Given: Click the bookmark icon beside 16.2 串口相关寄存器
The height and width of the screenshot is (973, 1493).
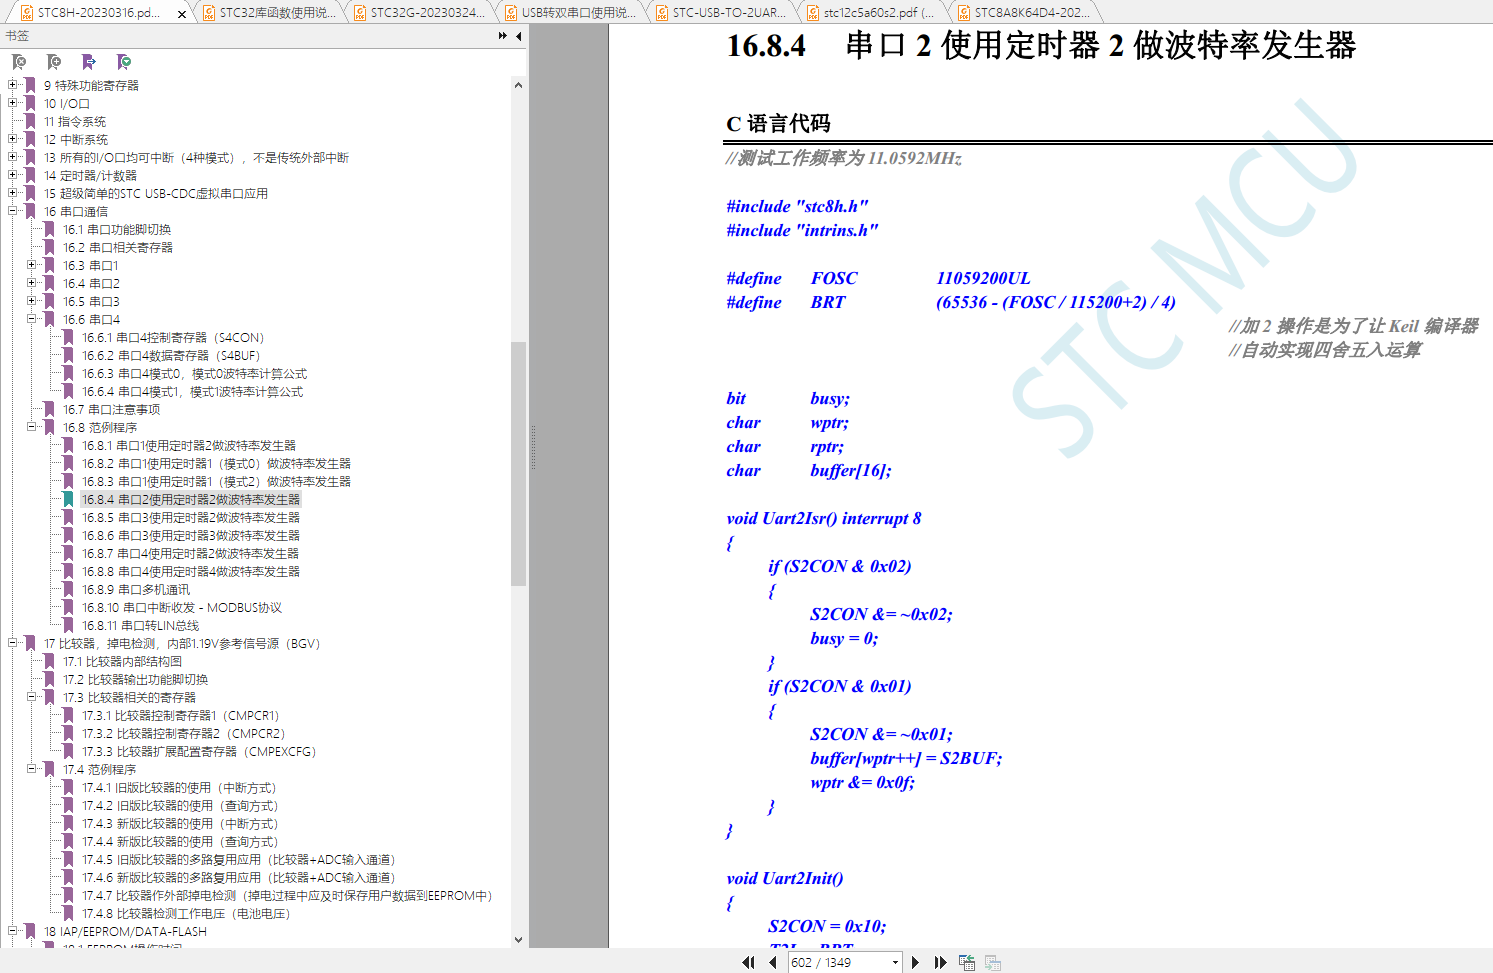Looking at the screenshot, I should pyautogui.click(x=49, y=248).
